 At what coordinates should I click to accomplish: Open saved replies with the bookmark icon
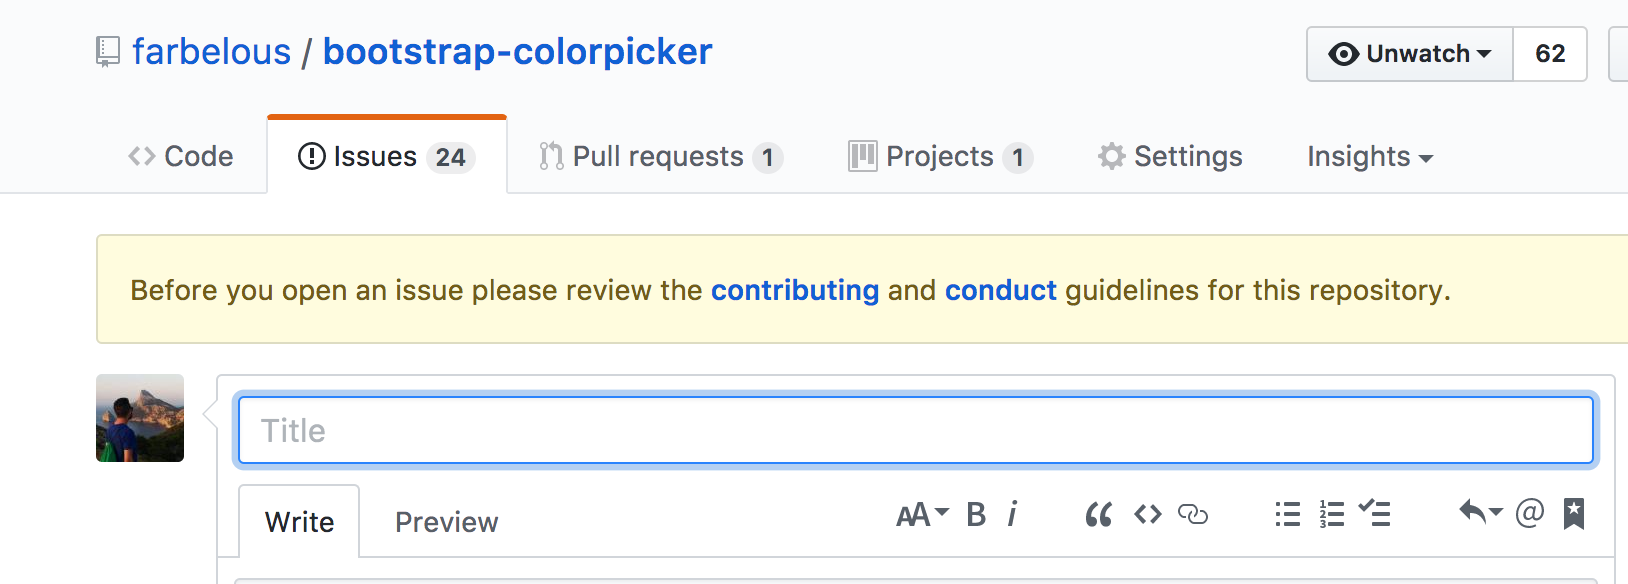1572,514
